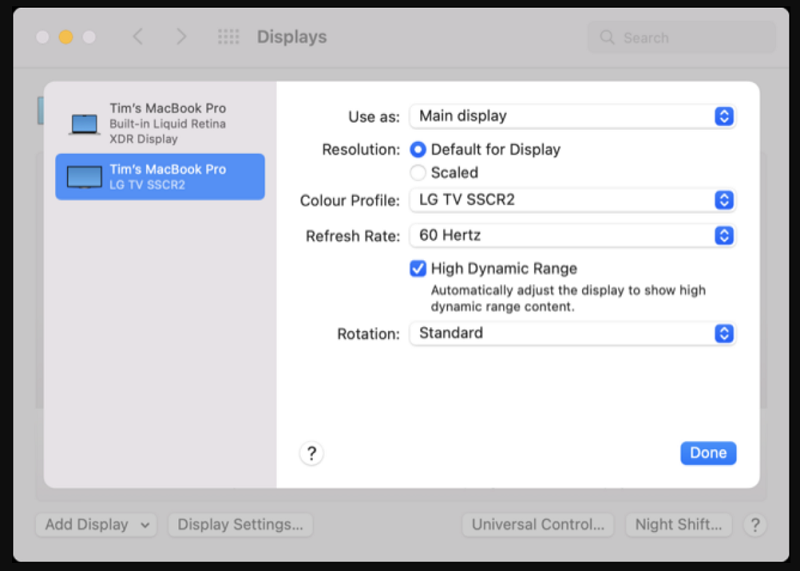
Task: Click the Displays window title
Action: tap(292, 37)
